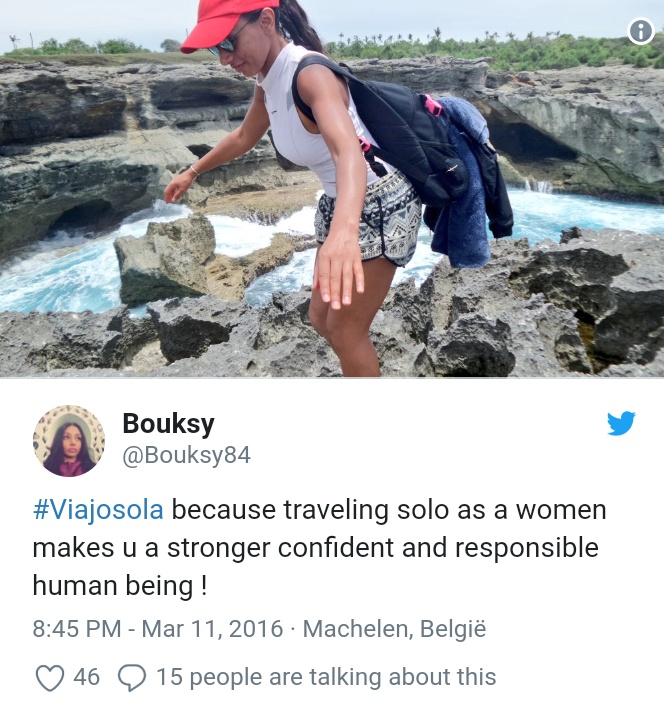Visit the @Bouksy84 handle
The image size is (664, 713).
click(x=186, y=455)
